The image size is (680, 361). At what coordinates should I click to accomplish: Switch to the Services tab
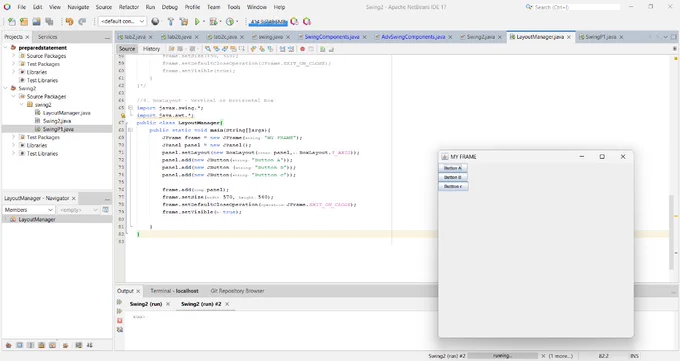[47, 37]
